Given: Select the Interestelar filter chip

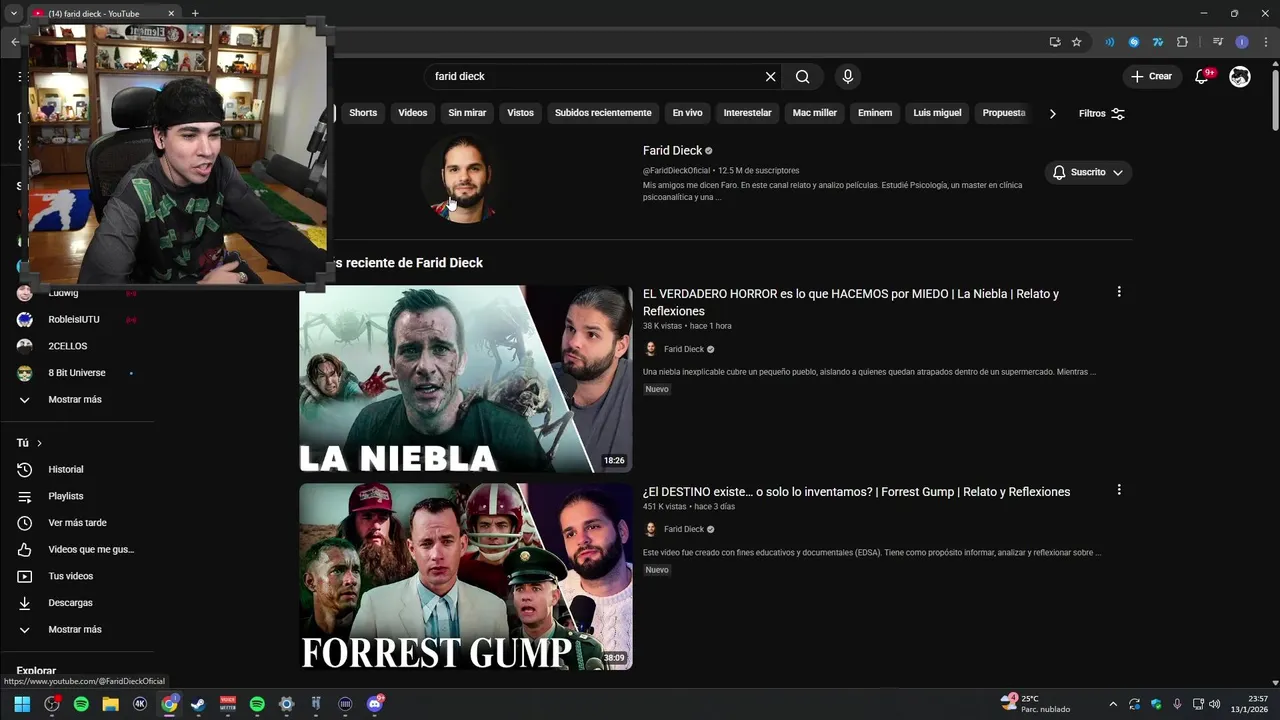Looking at the screenshot, I should (748, 113).
